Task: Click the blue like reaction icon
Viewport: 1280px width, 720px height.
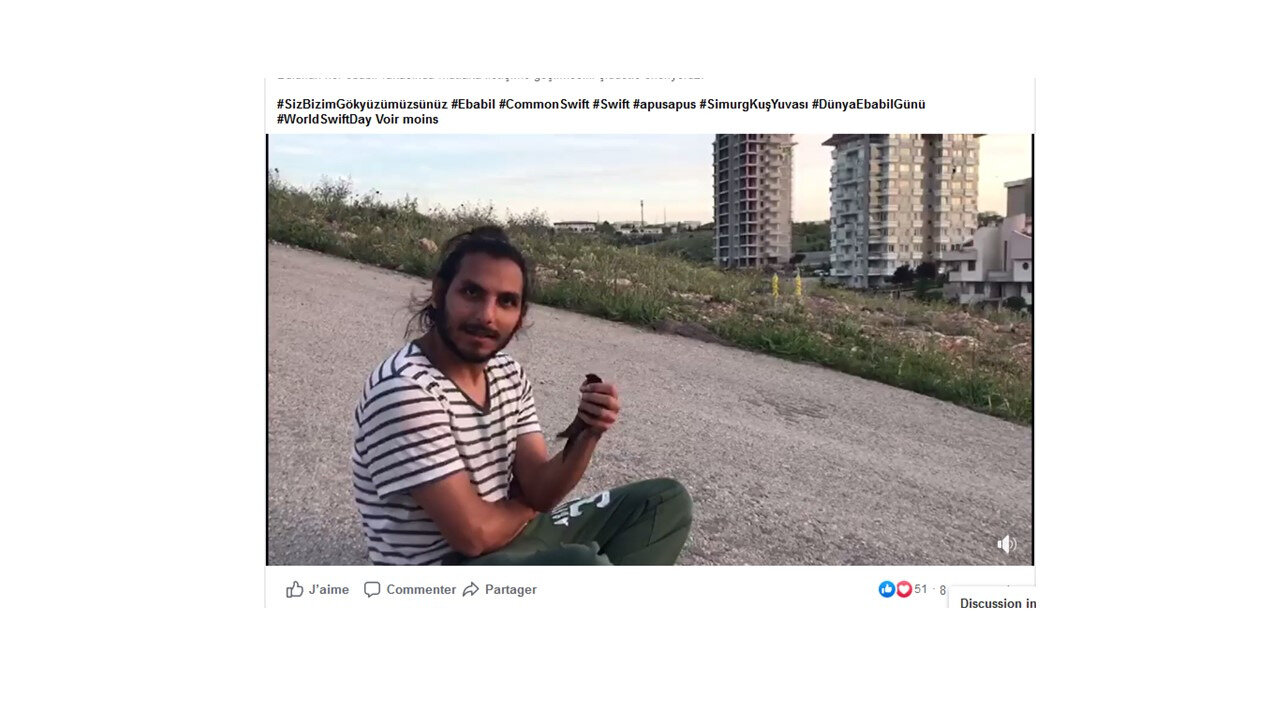Action: (887, 589)
